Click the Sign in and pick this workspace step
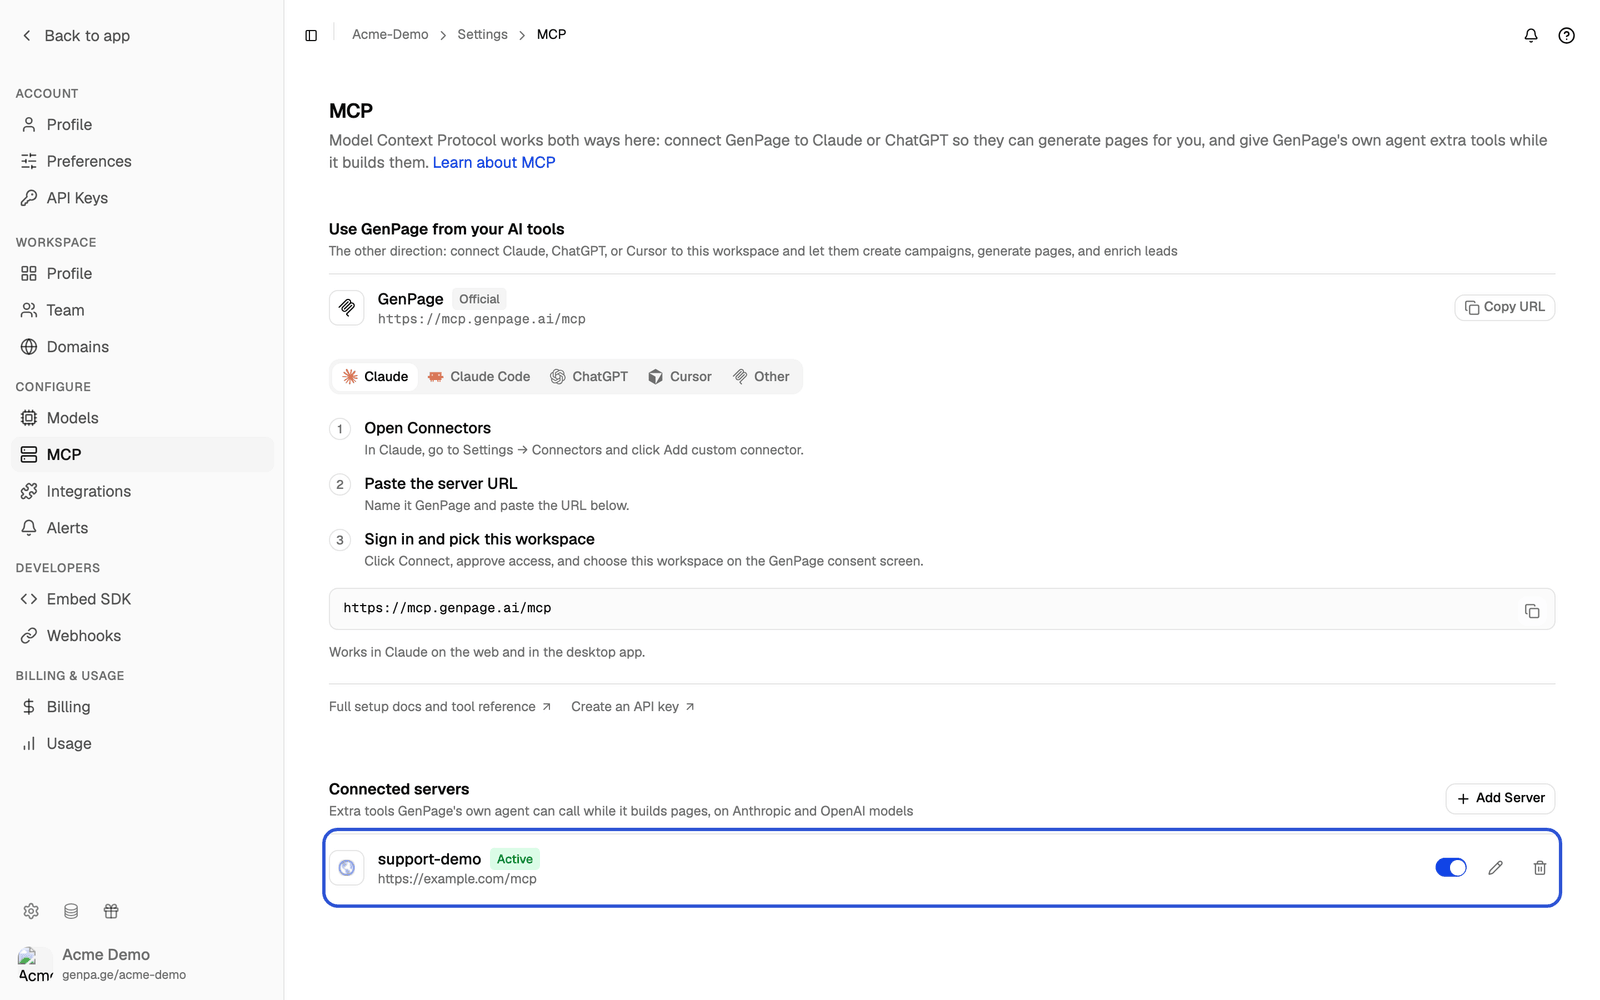Screen dimensions: 1600x1000 coord(479,540)
